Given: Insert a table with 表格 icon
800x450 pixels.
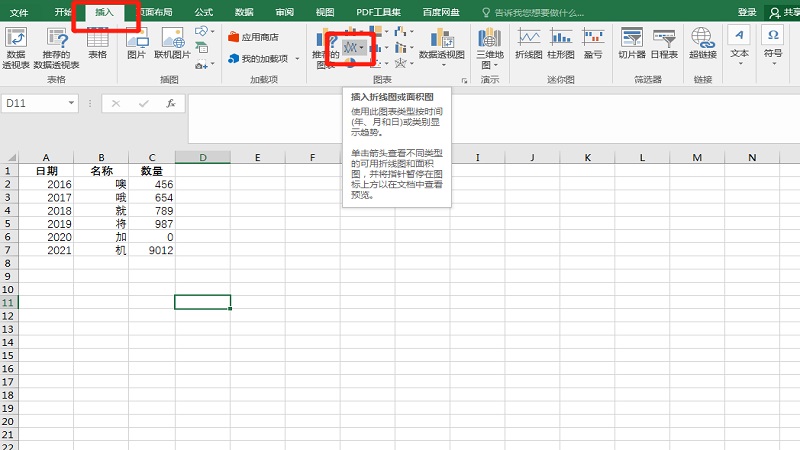Looking at the screenshot, I should (x=97, y=44).
